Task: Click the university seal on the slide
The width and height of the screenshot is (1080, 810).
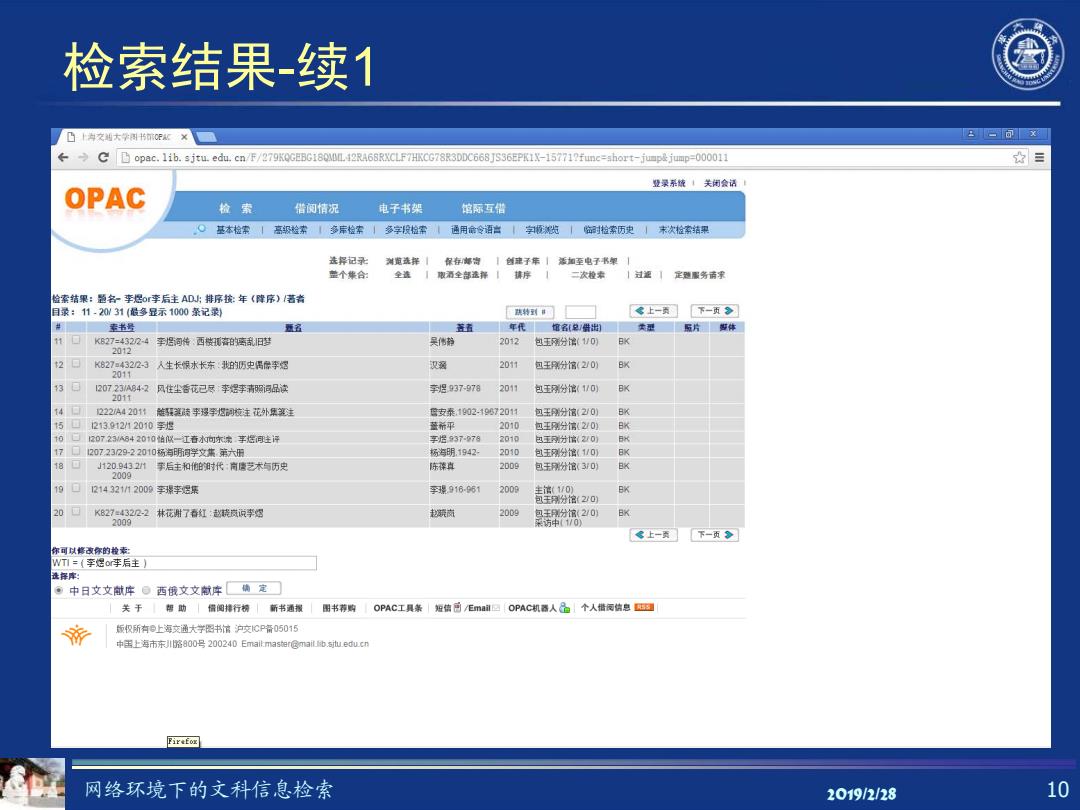Action: (x=1028, y=54)
